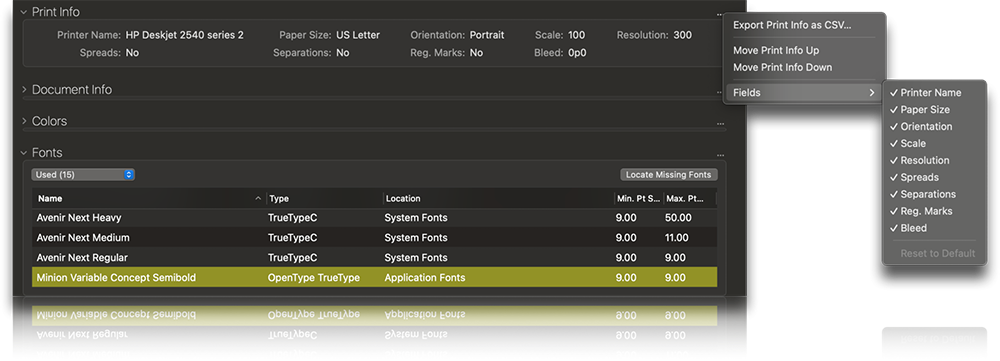Collapse the Print Info section
This screenshot has width=1000, height=361.
pyautogui.click(x=24, y=12)
